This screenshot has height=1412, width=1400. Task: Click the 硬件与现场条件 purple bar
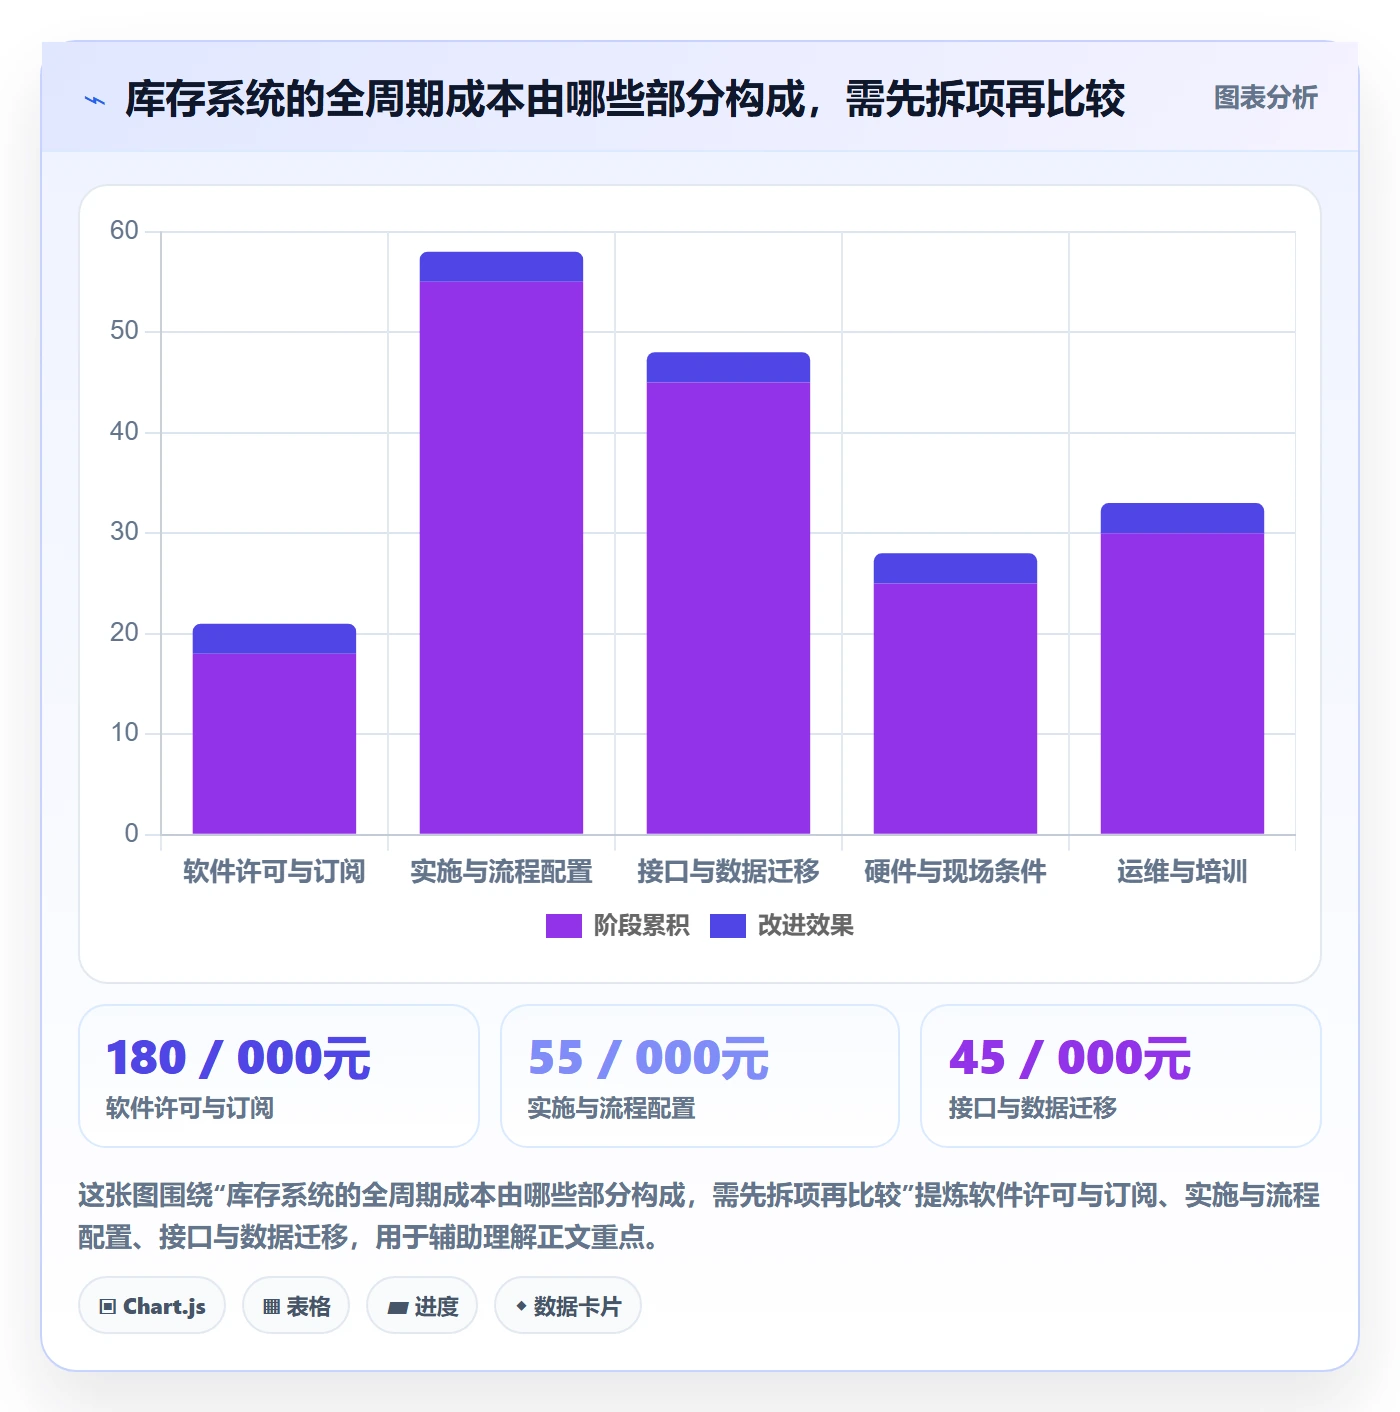955,708
